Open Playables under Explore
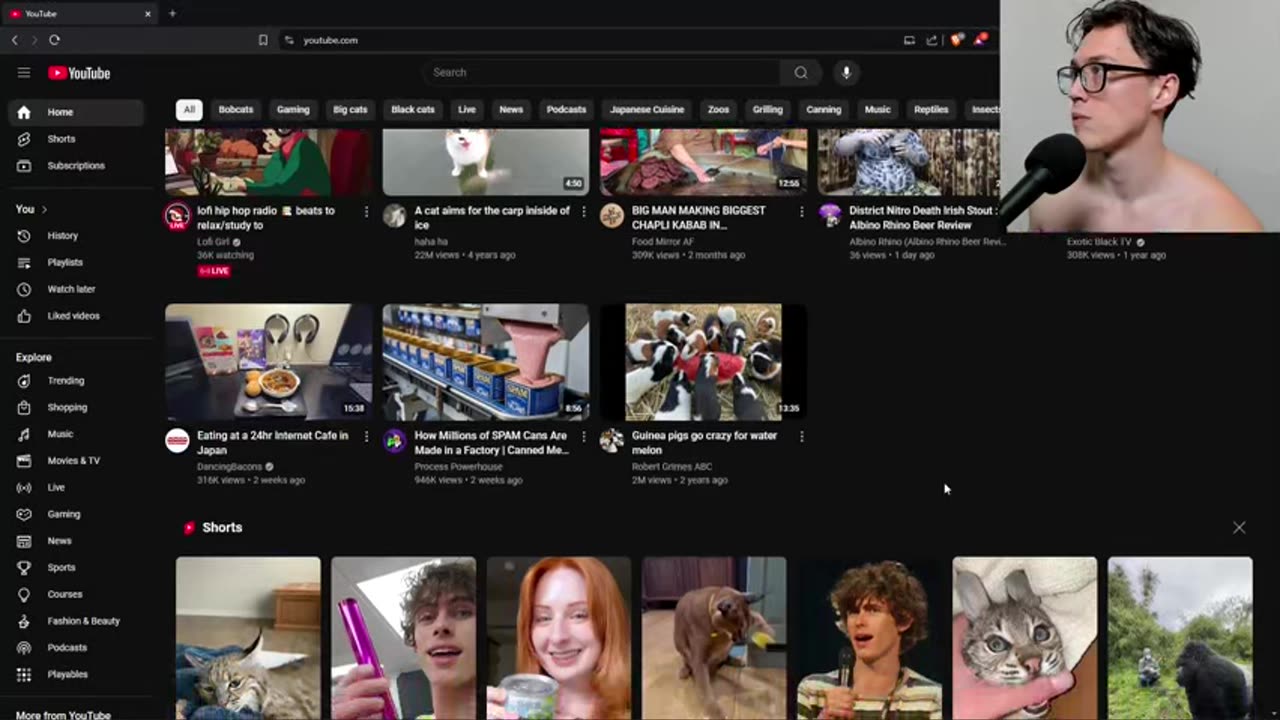Viewport: 1280px width, 720px height. click(x=76, y=674)
